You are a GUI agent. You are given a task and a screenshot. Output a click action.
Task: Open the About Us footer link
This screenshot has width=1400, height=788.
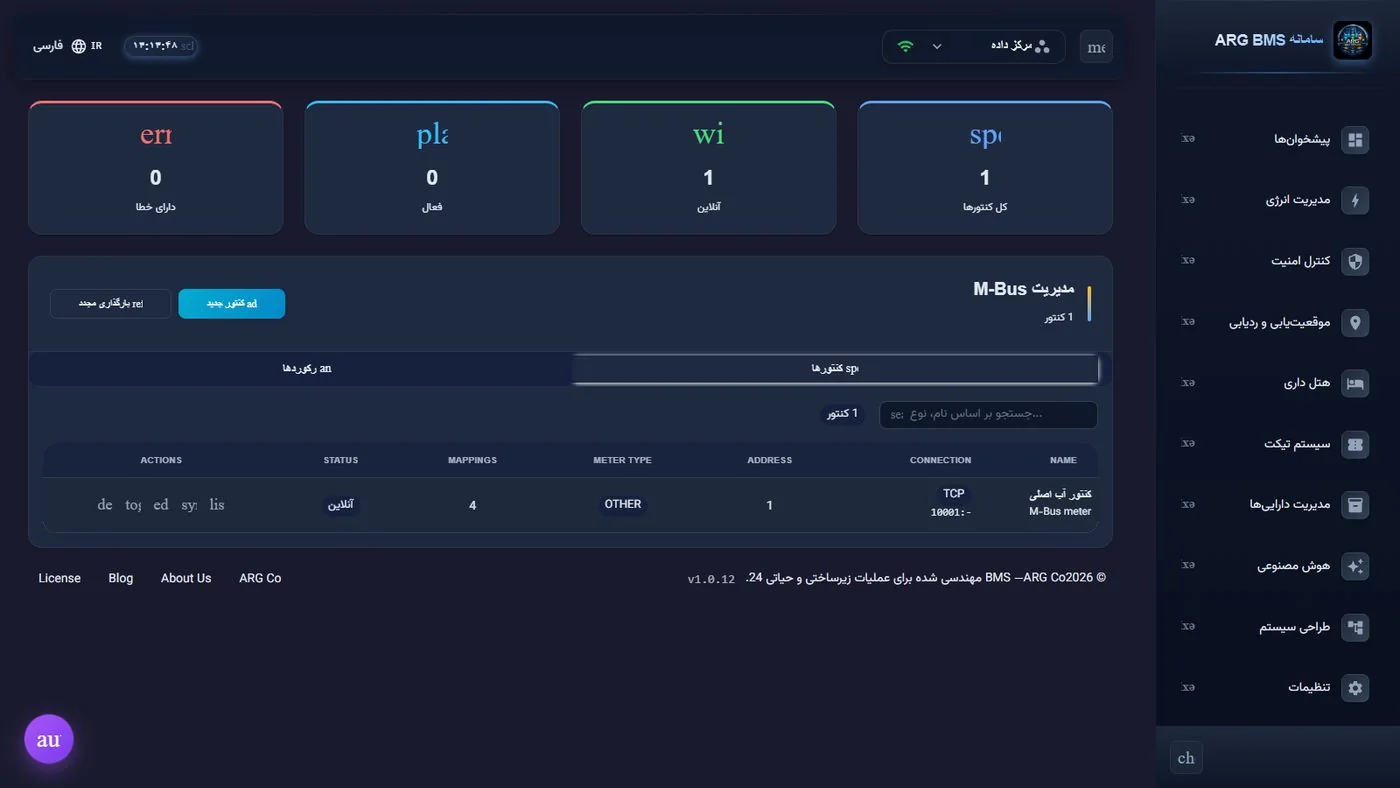[x=186, y=578]
